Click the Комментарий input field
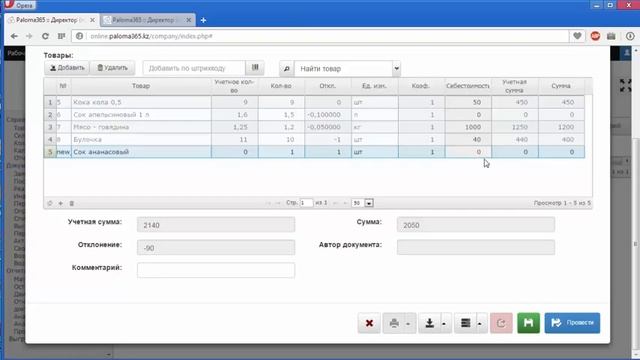The width and height of the screenshot is (640, 360). [216, 270]
